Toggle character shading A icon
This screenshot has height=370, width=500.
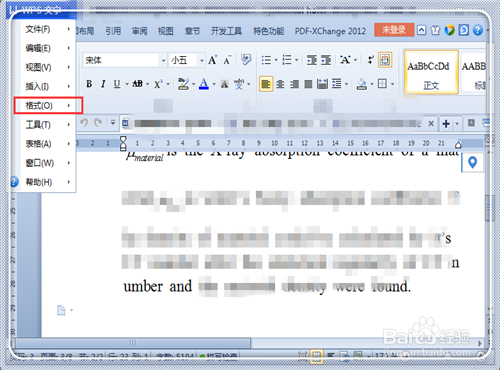[225, 84]
